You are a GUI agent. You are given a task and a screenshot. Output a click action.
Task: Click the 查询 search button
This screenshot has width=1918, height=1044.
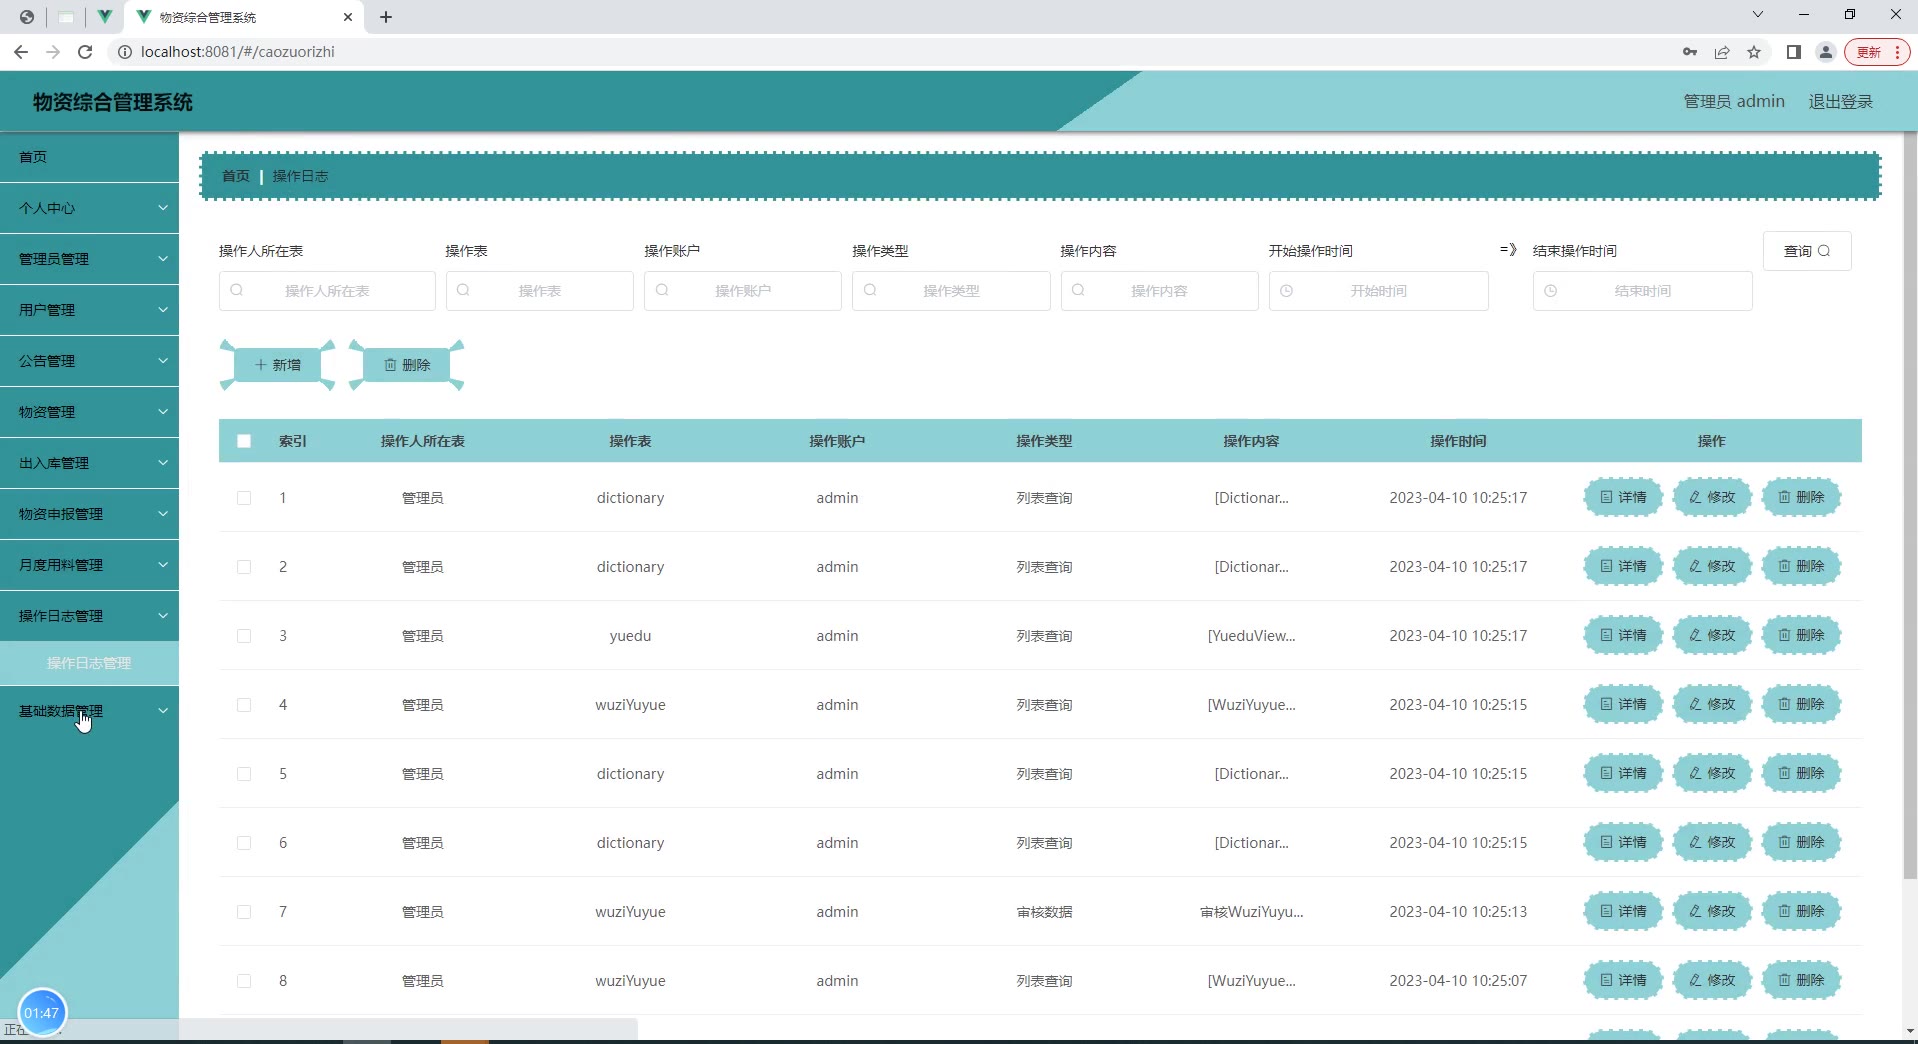coord(1807,251)
